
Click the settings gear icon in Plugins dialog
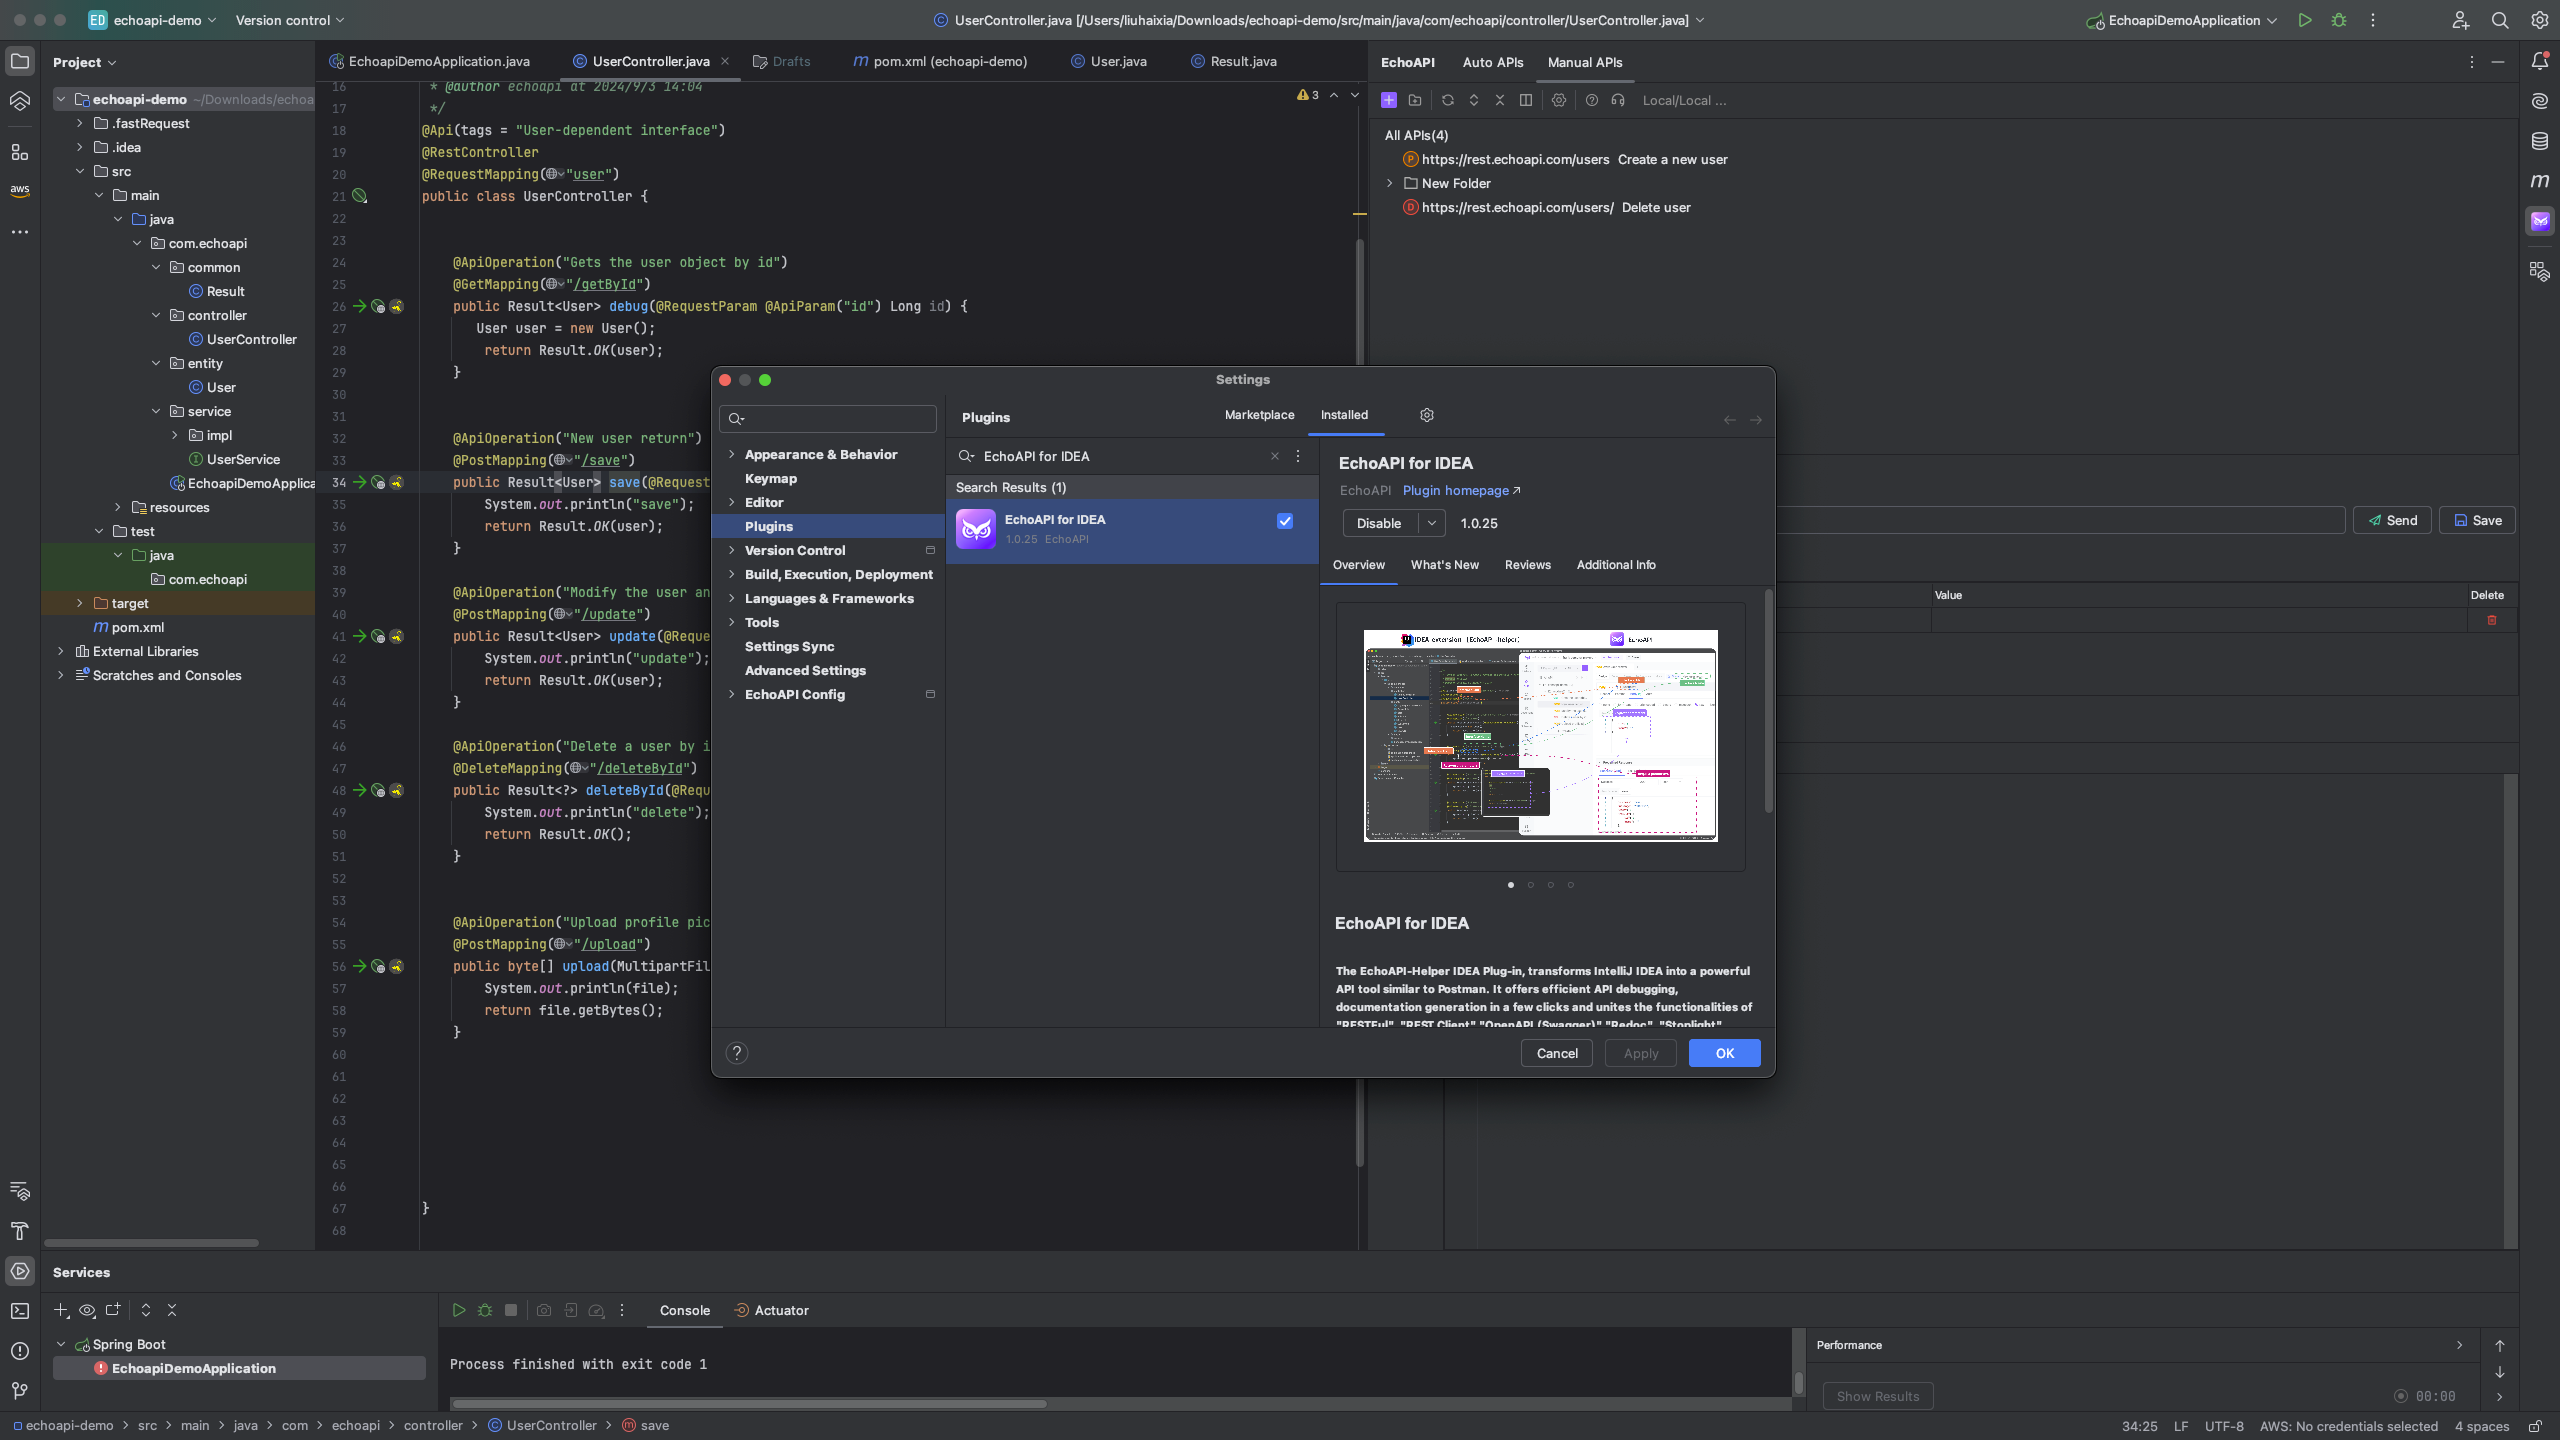tap(1424, 417)
